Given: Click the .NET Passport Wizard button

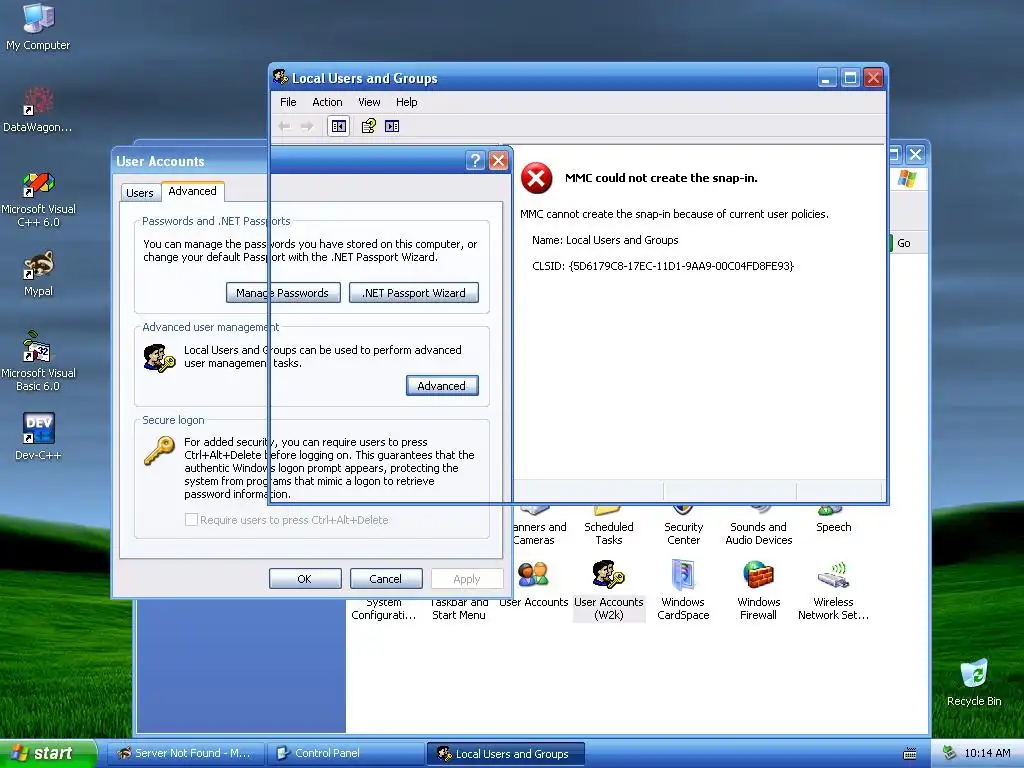Looking at the screenshot, I should pos(413,293).
